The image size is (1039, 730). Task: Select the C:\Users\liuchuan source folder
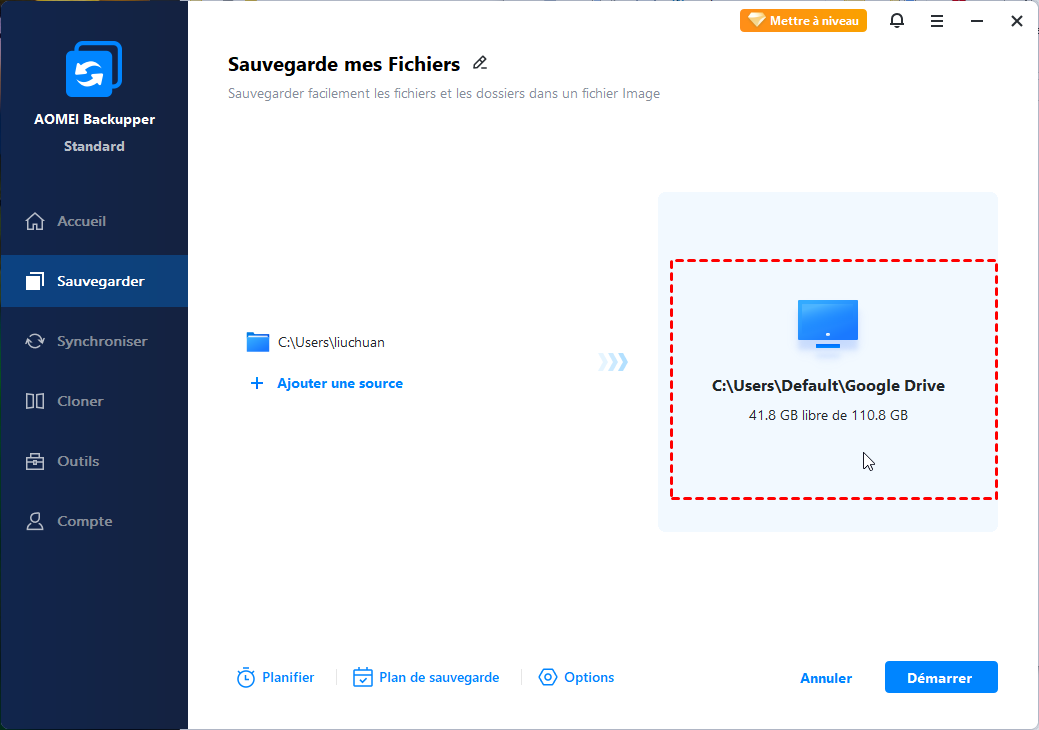[315, 342]
